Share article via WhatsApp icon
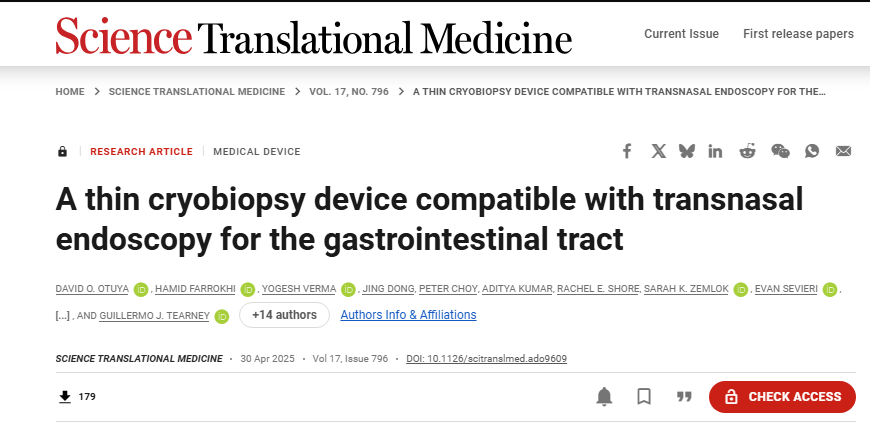 point(812,151)
